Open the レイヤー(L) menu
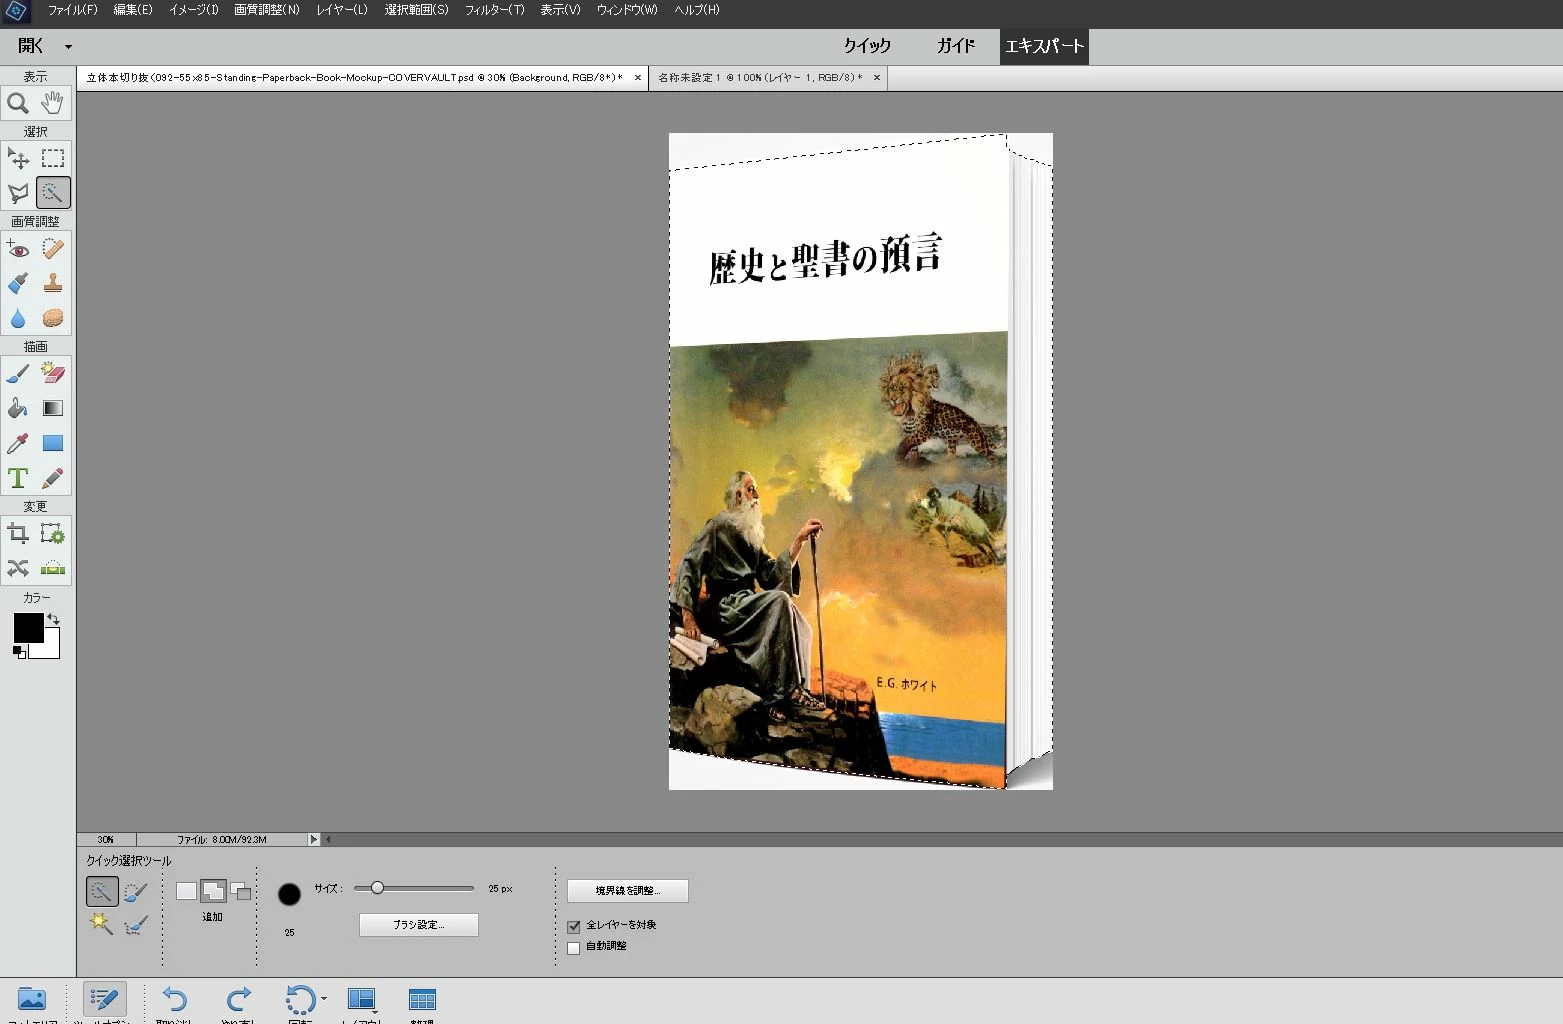The image size is (1563, 1024). (342, 10)
